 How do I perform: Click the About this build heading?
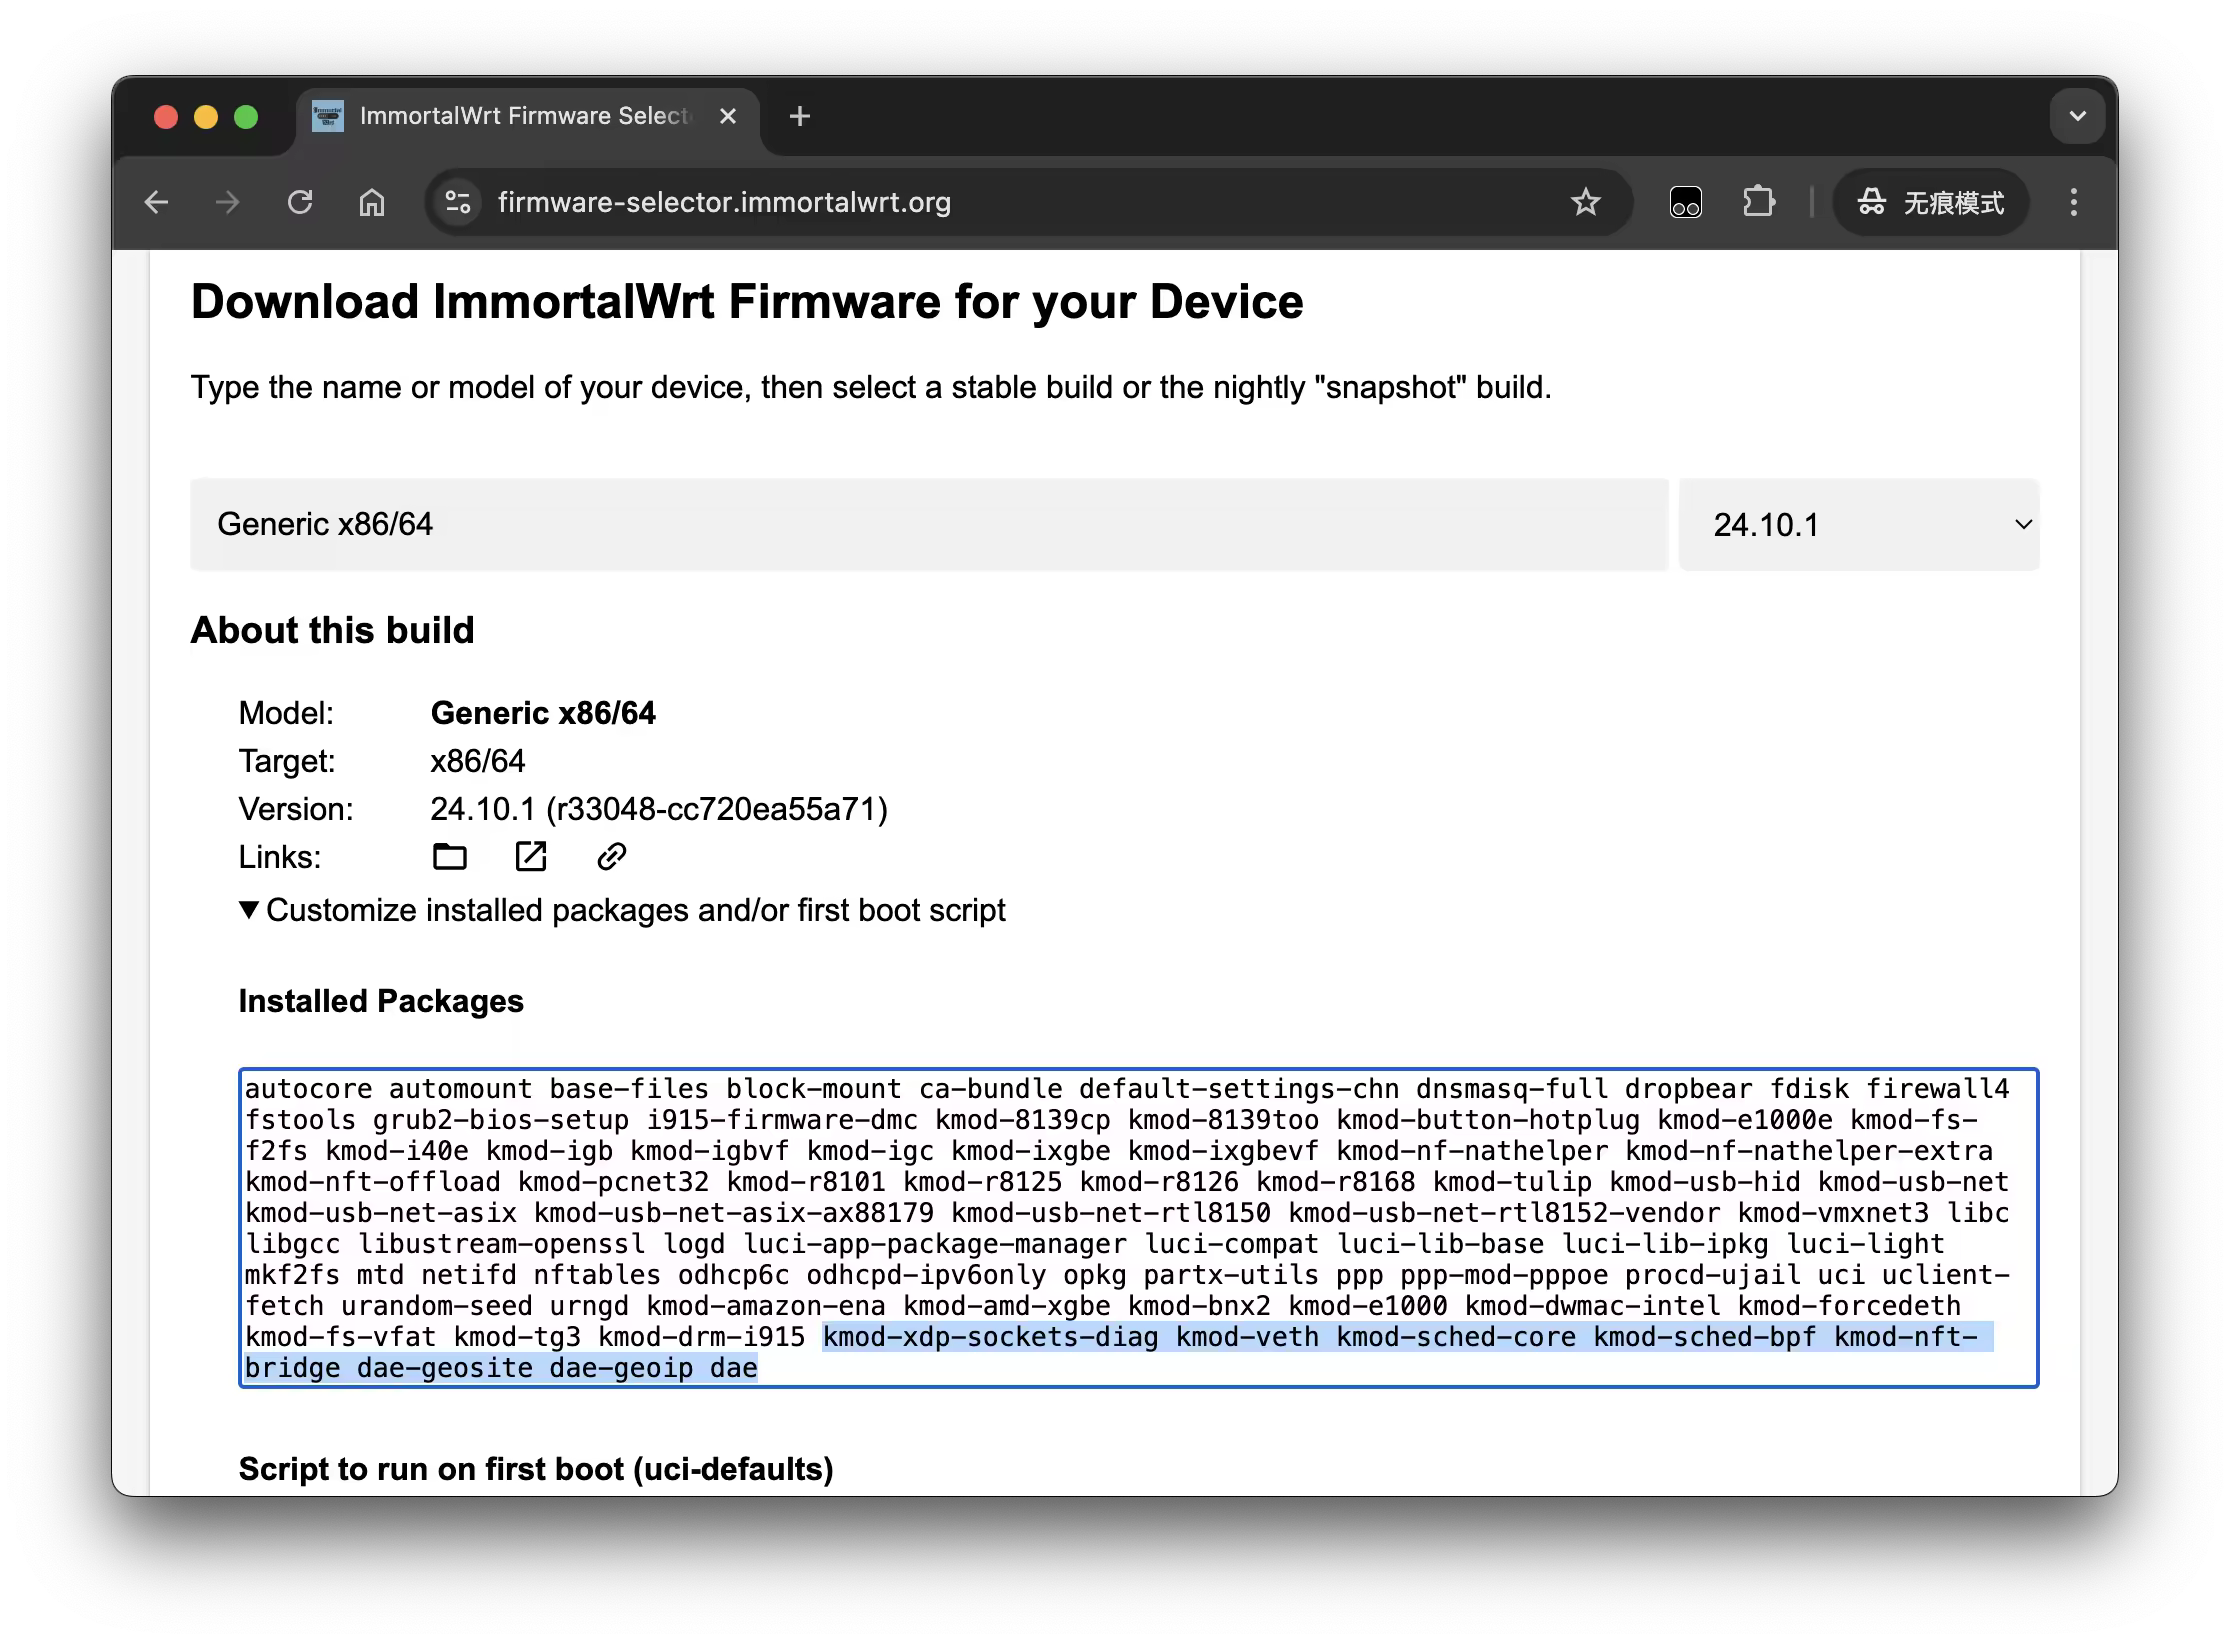click(332, 631)
